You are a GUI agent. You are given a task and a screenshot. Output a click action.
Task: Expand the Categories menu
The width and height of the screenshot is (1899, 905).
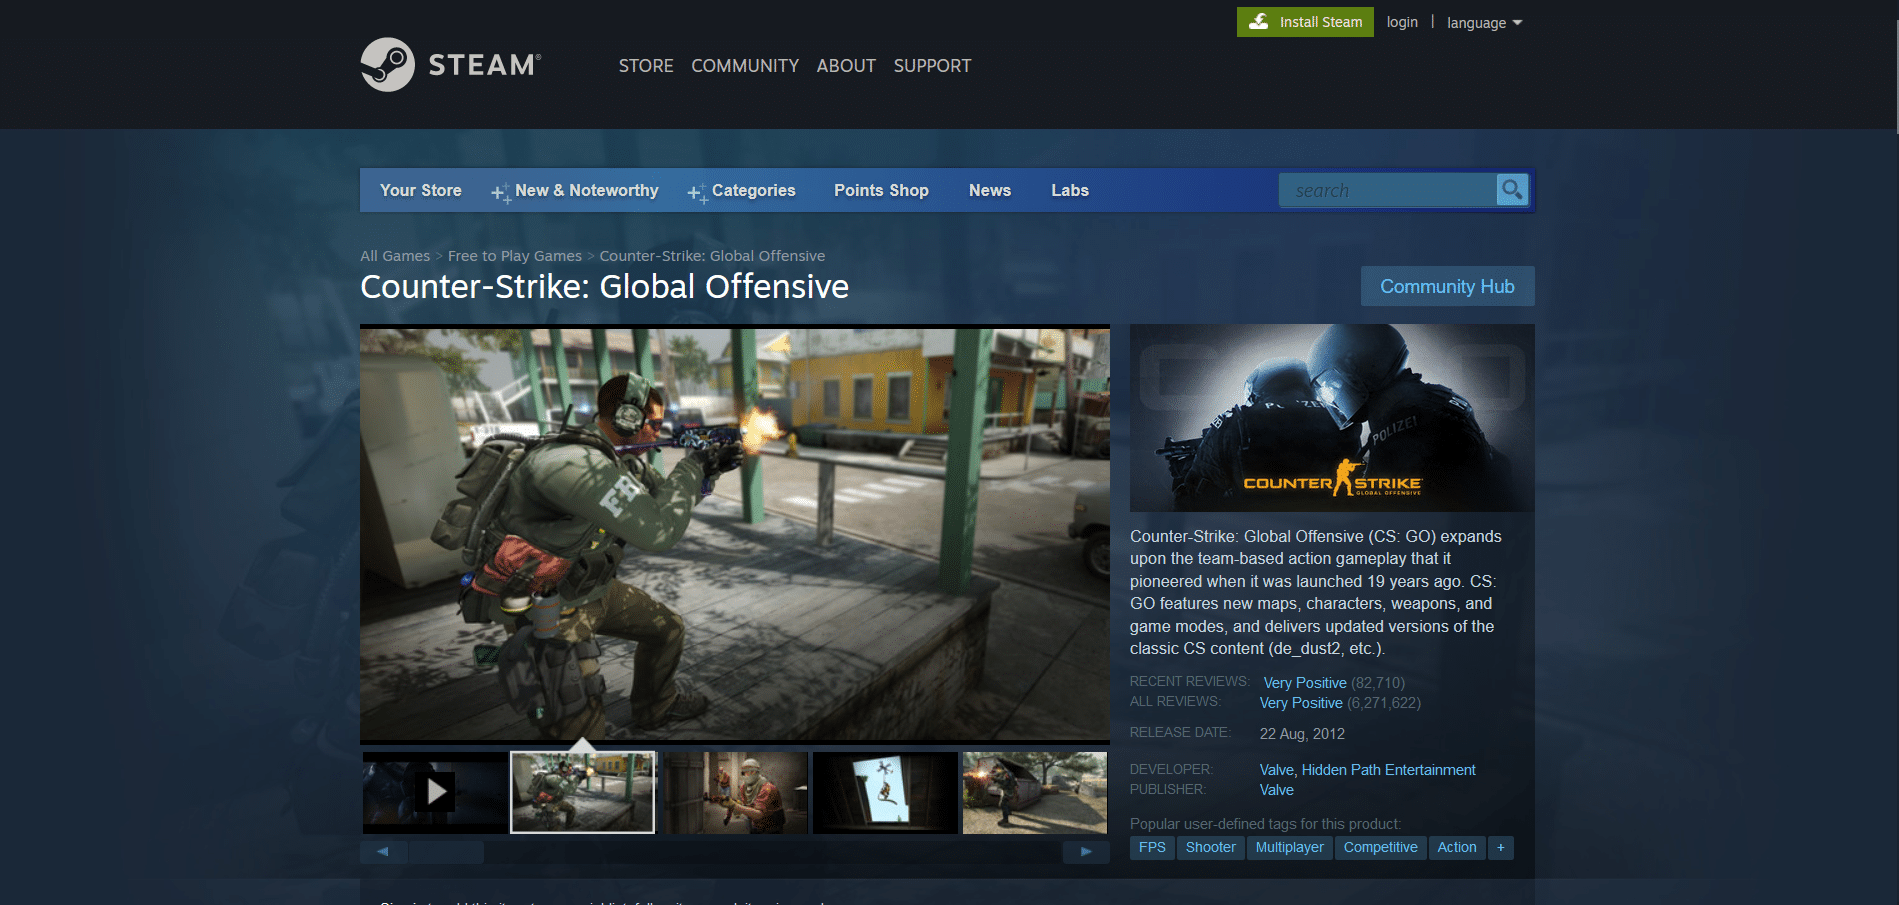coord(742,190)
